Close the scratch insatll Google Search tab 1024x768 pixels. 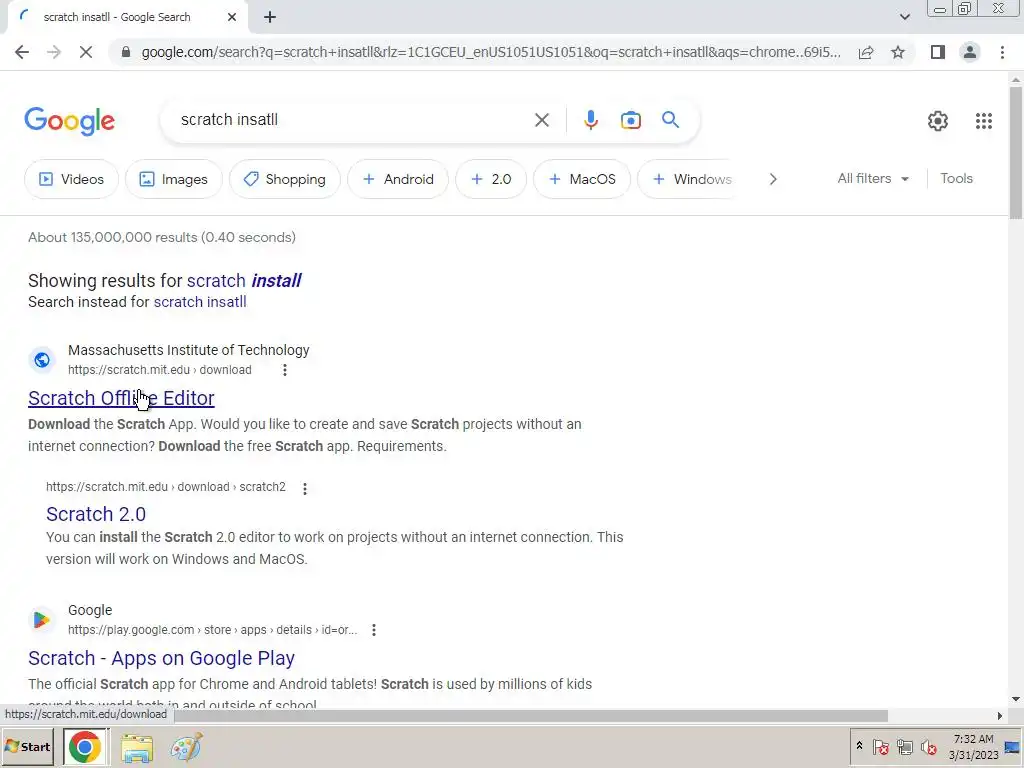click(x=232, y=17)
